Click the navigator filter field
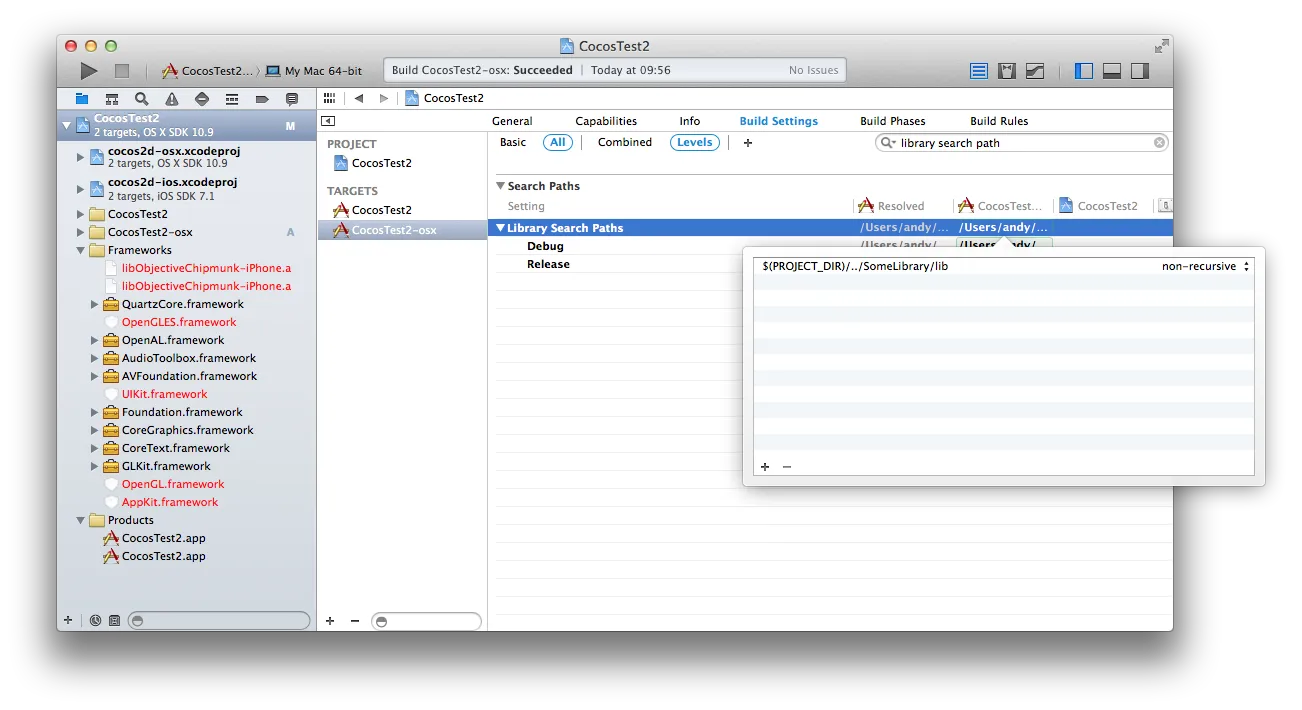This screenshot has width=1302, height=710. coord(220,621)
